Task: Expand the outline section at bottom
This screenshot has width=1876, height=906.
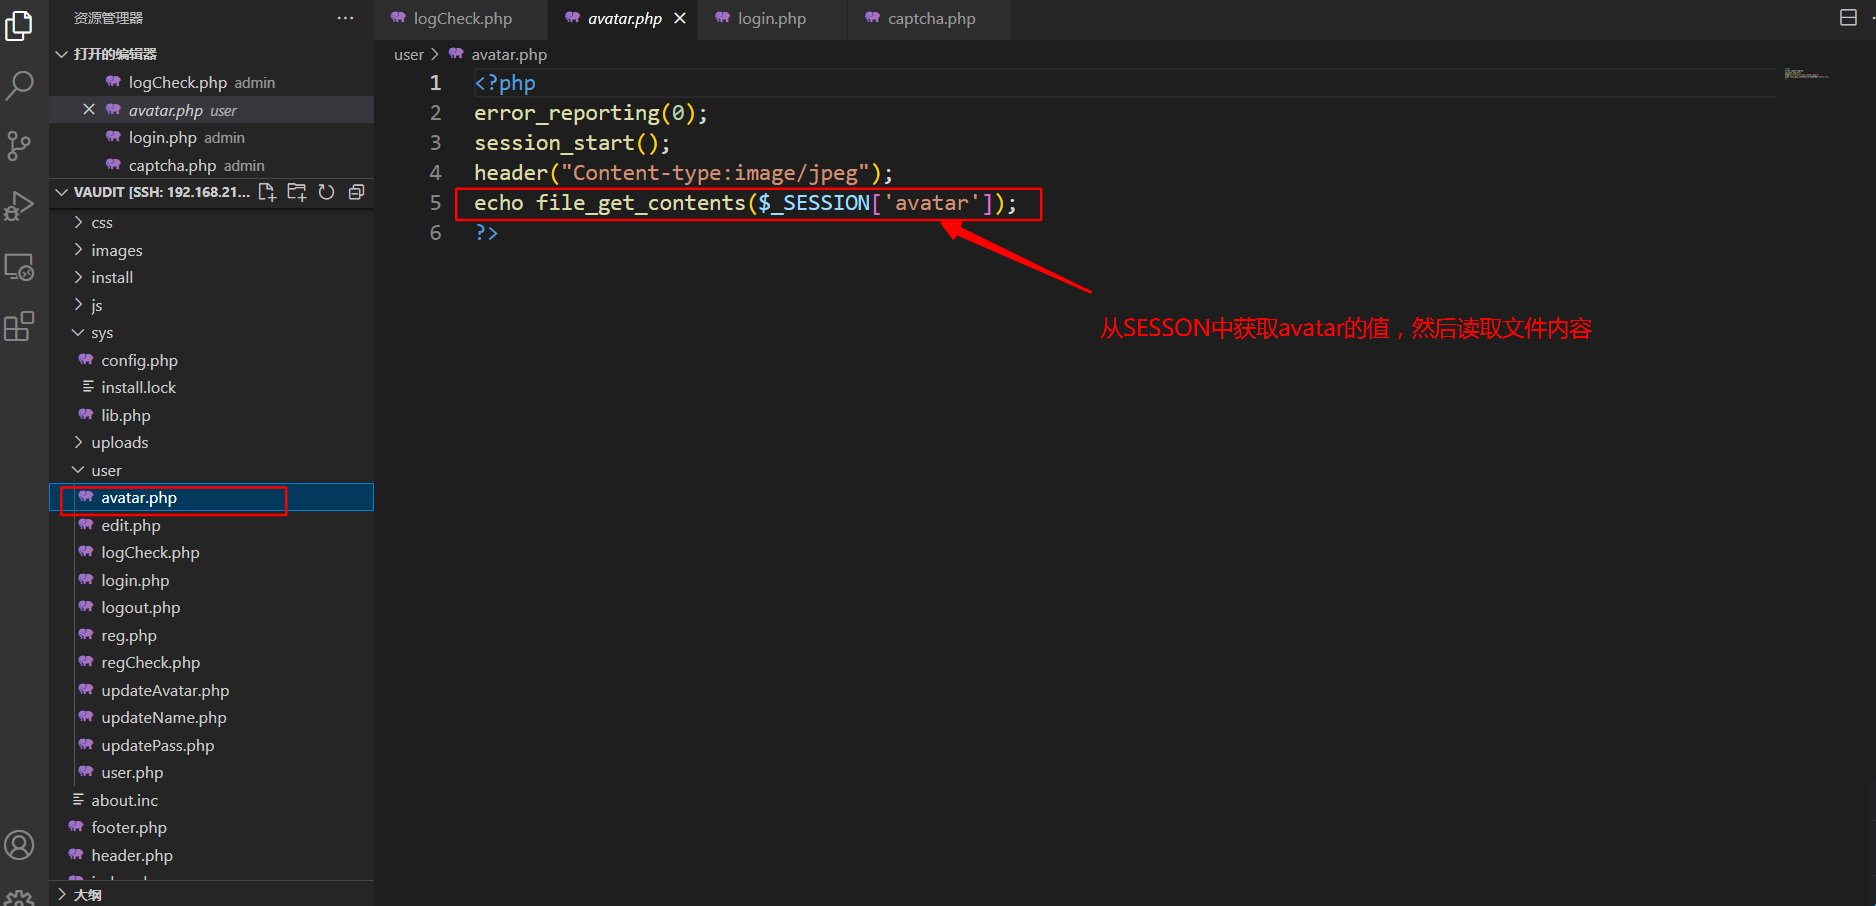Action: pyautogui.click(x=211, y=895)
